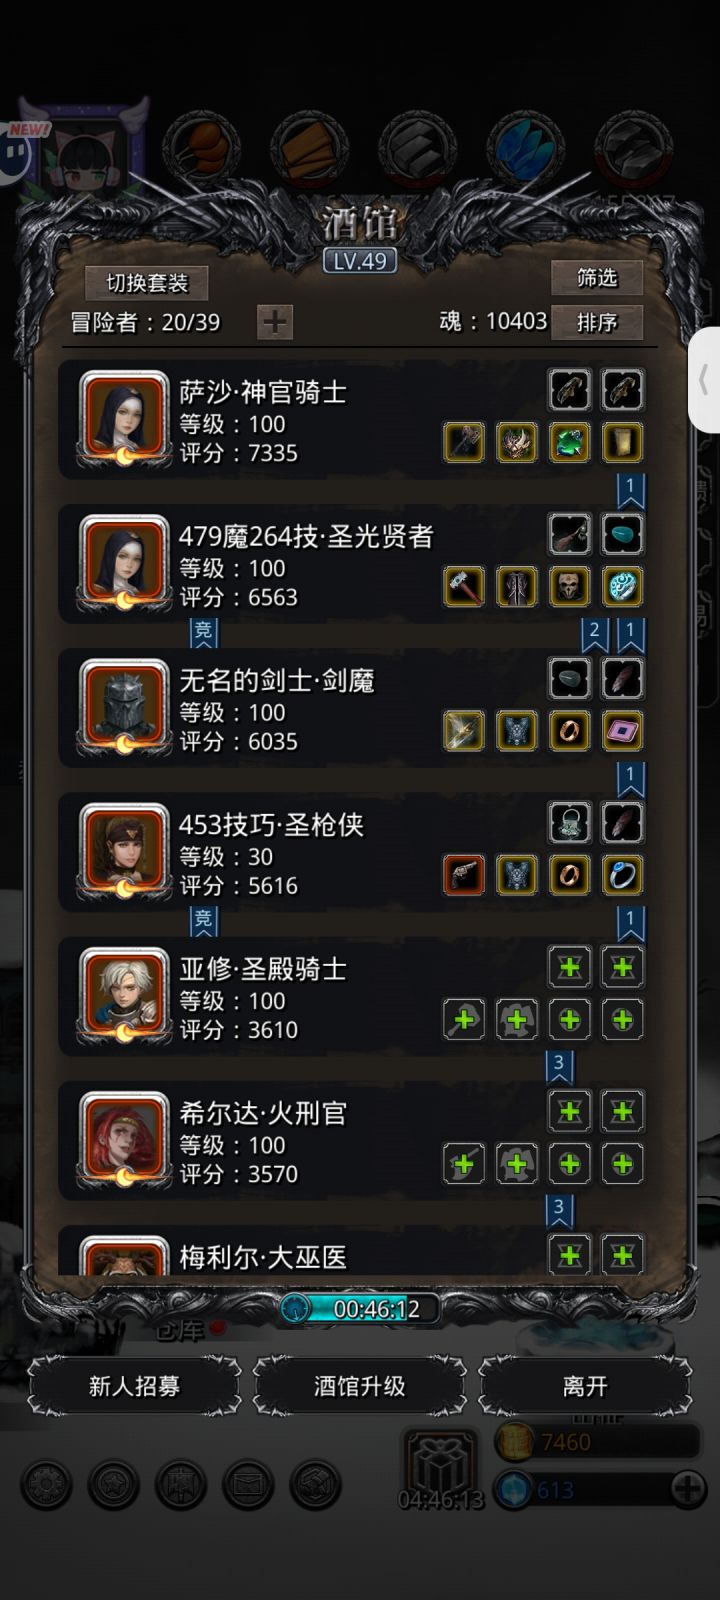Click 切换套装 to switch equipment set
Viewport: 720px width, 1600px height.
[x=147, y=283]
